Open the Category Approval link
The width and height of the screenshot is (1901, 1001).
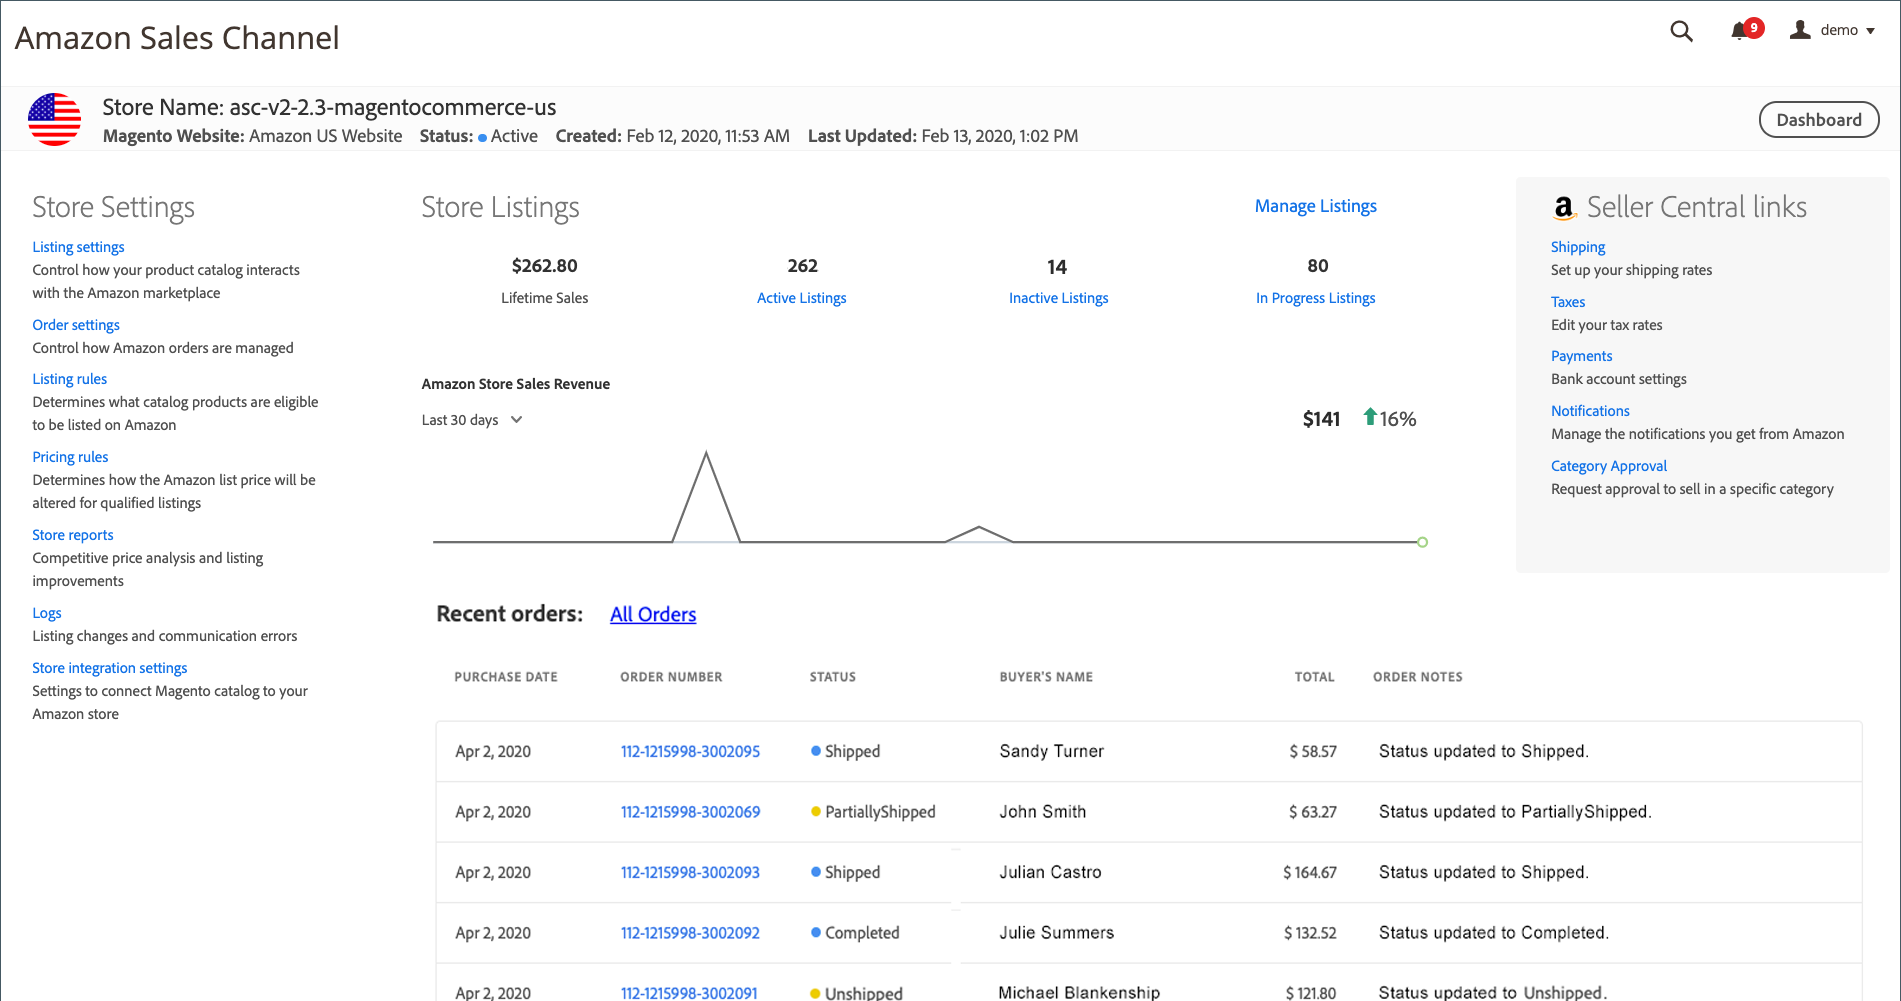(1608, 465)
